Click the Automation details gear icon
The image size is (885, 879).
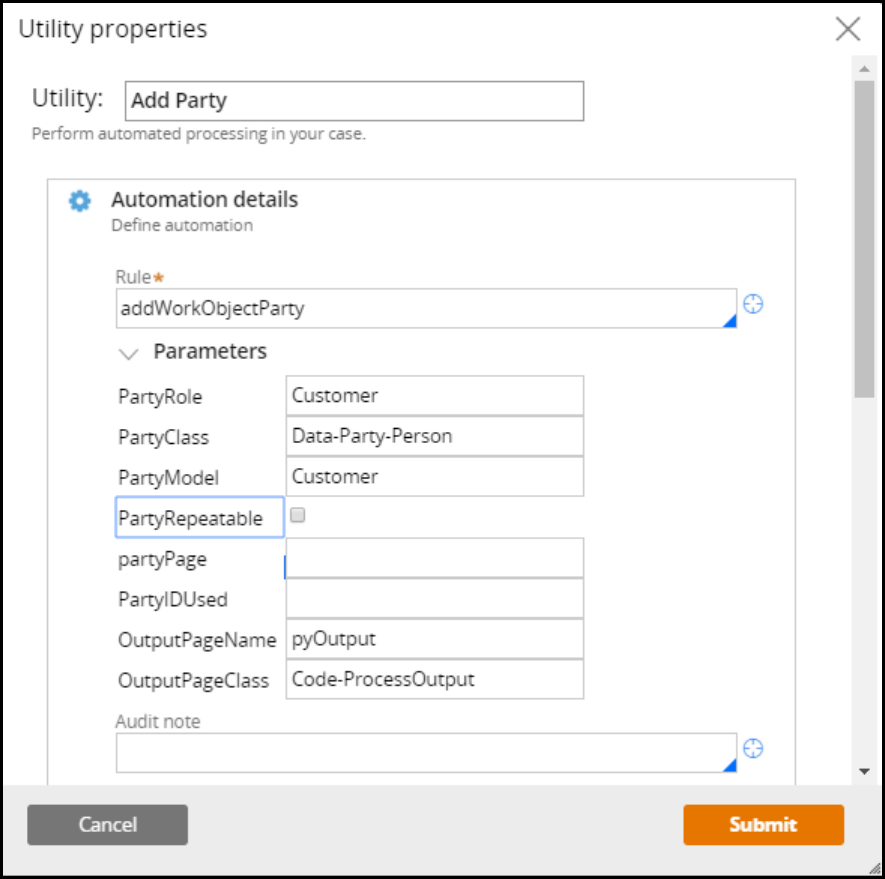pyautogui.click(x=79, y=201)
